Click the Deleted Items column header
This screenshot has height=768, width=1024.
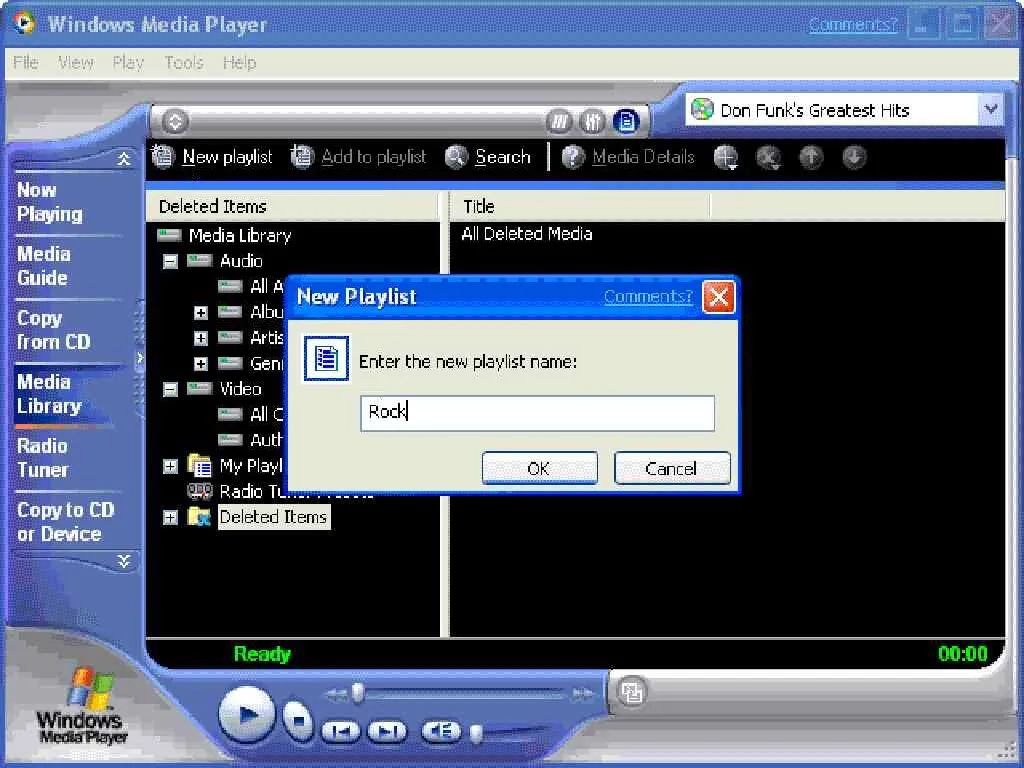click(293, 206)
